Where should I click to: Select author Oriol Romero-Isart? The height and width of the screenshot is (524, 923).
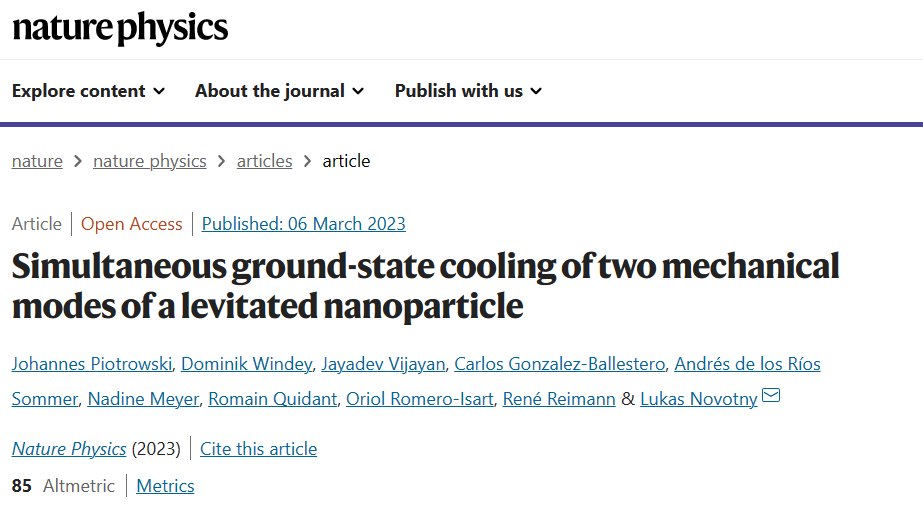click(420, 399)
